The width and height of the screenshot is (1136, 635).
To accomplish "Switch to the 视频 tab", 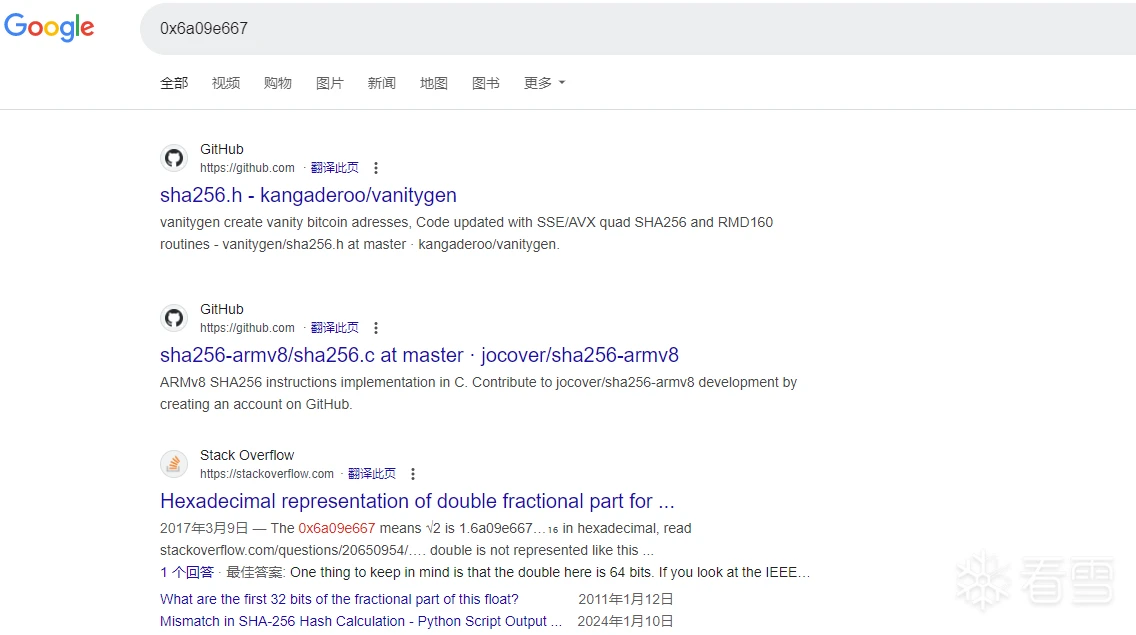I will pyautogui.click(x=226, y=83).
